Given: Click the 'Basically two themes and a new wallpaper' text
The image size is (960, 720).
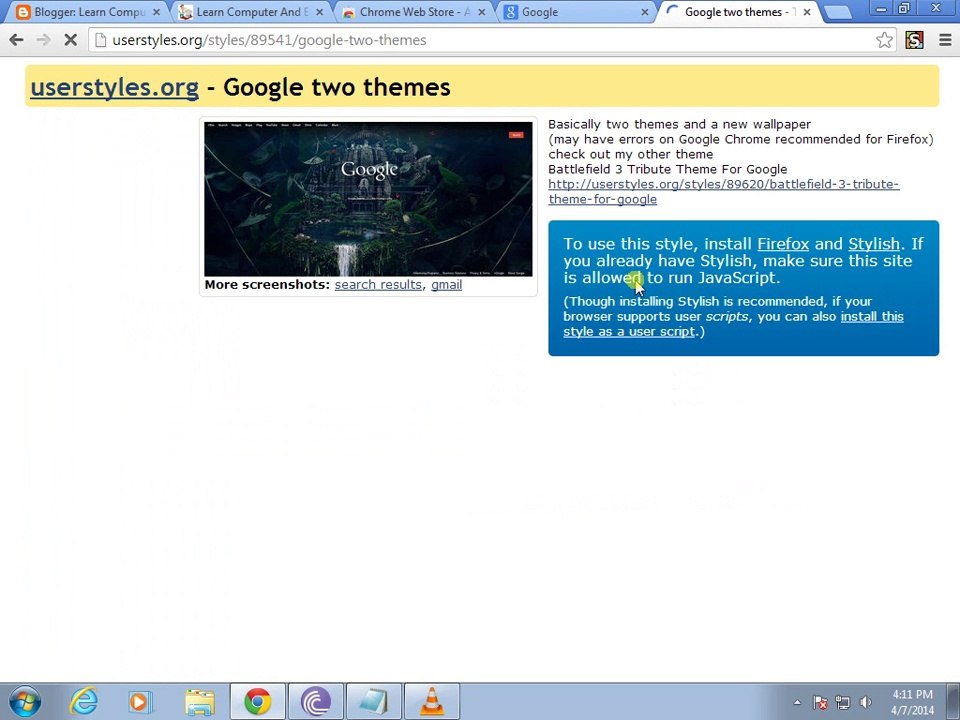Looking at the screenshot, I should [x=680, y=124].
